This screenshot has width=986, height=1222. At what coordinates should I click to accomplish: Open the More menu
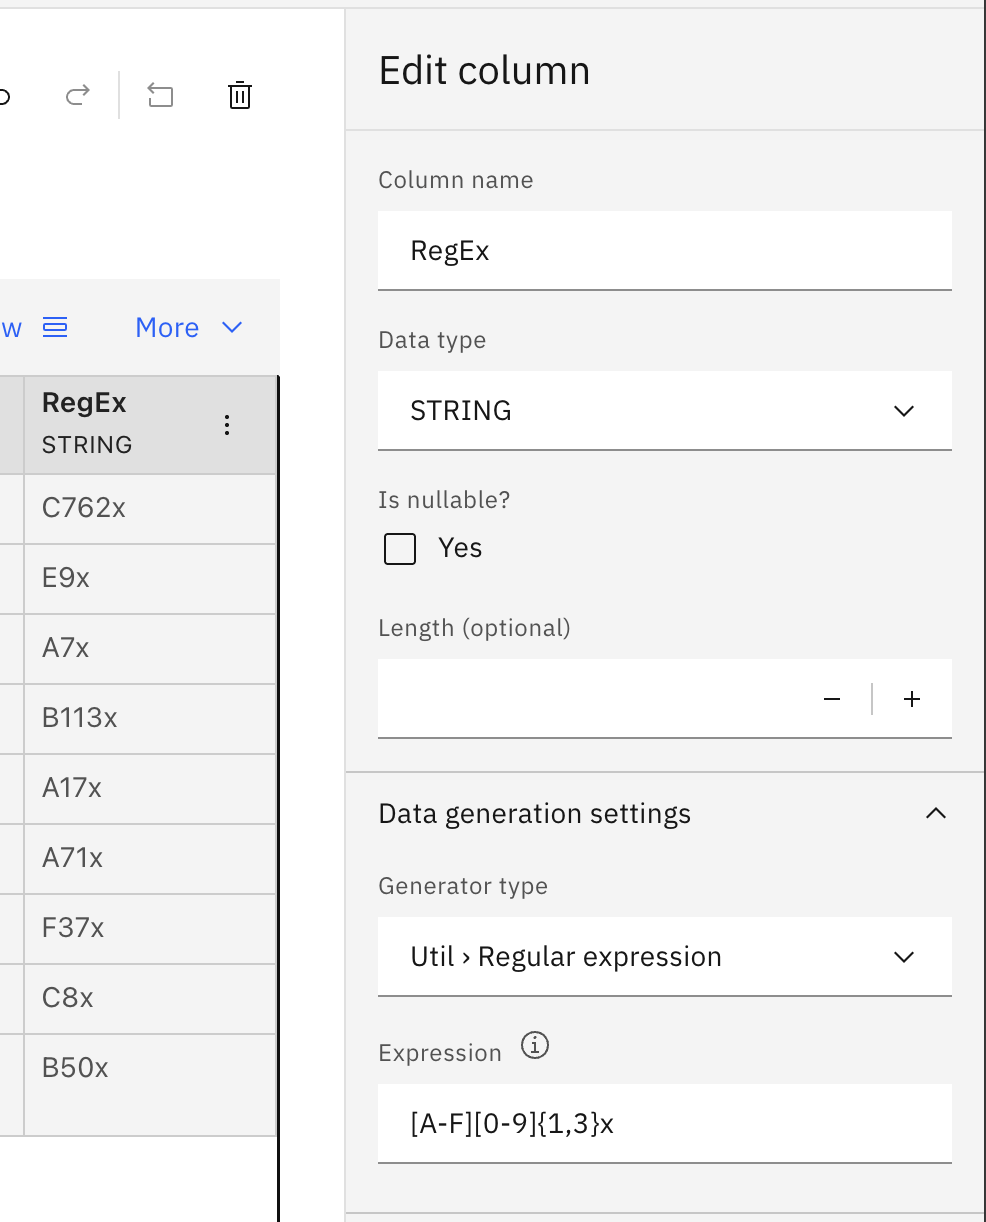coord(188,327)
